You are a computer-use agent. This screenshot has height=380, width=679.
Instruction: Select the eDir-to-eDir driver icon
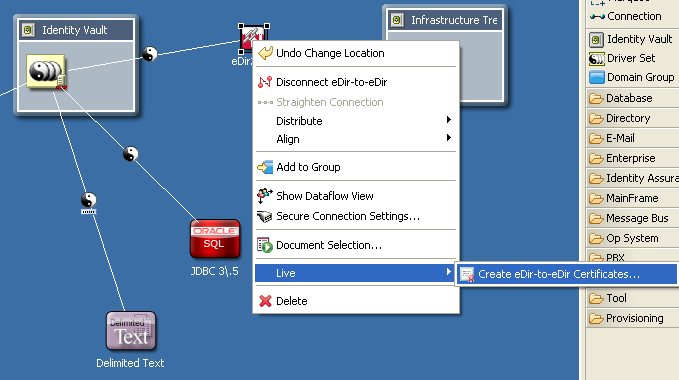254,38
